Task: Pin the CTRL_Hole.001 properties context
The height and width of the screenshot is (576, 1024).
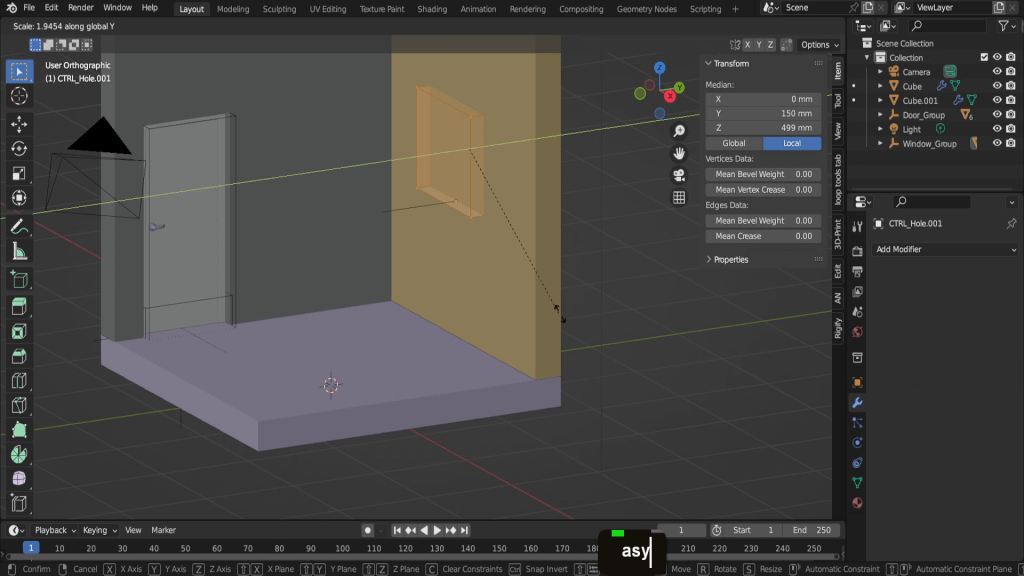Action: point(1011,223)
